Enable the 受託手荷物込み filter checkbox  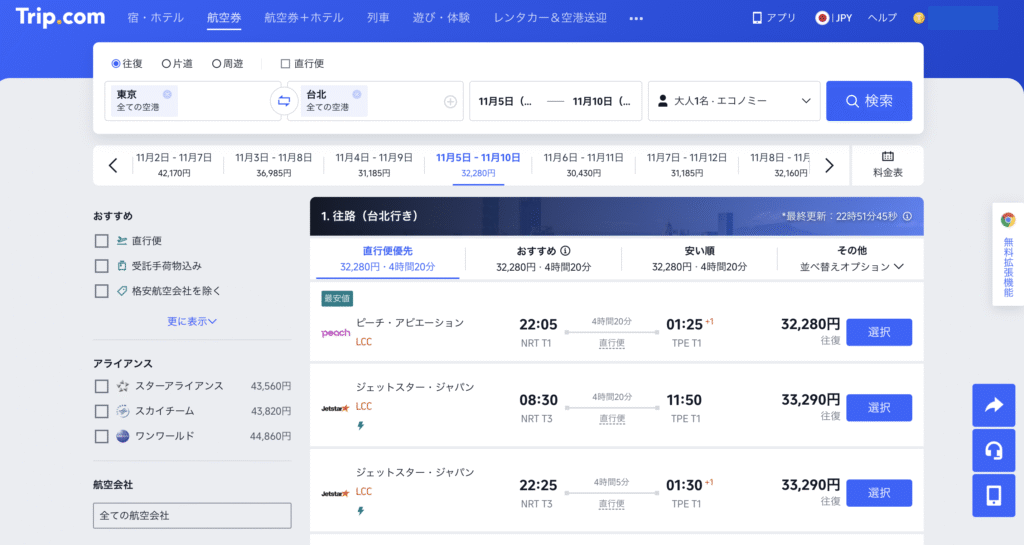click(x=102, y=266)
